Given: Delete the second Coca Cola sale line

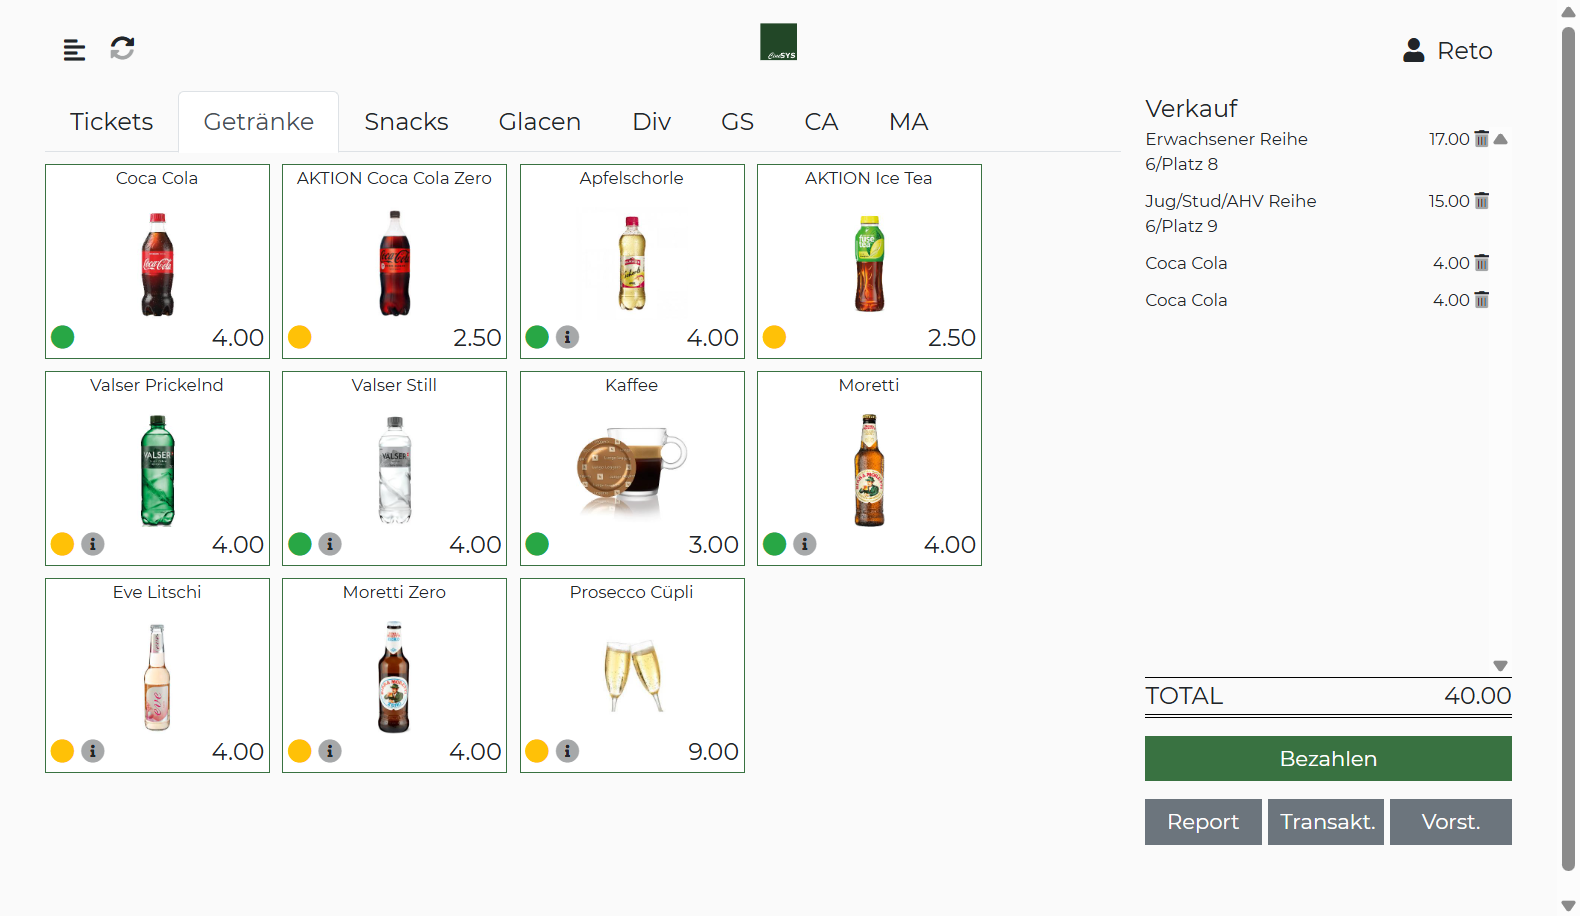Looking at the screenshot, I should click(x=1482, y=300).
